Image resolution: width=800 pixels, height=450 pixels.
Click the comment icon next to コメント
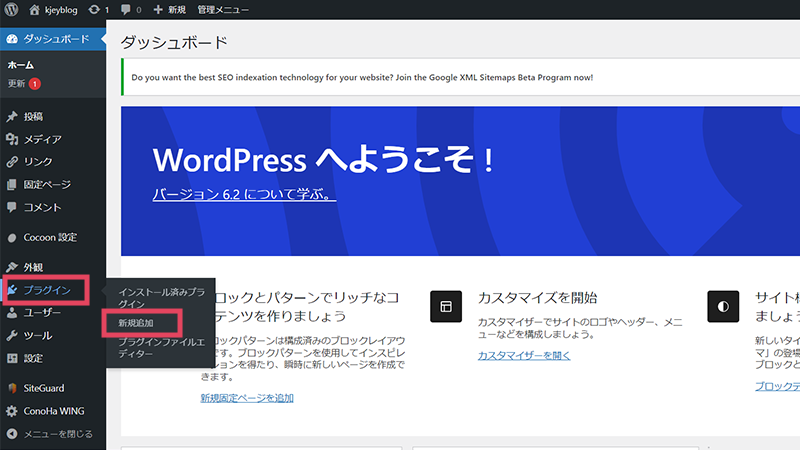(12, 207)
